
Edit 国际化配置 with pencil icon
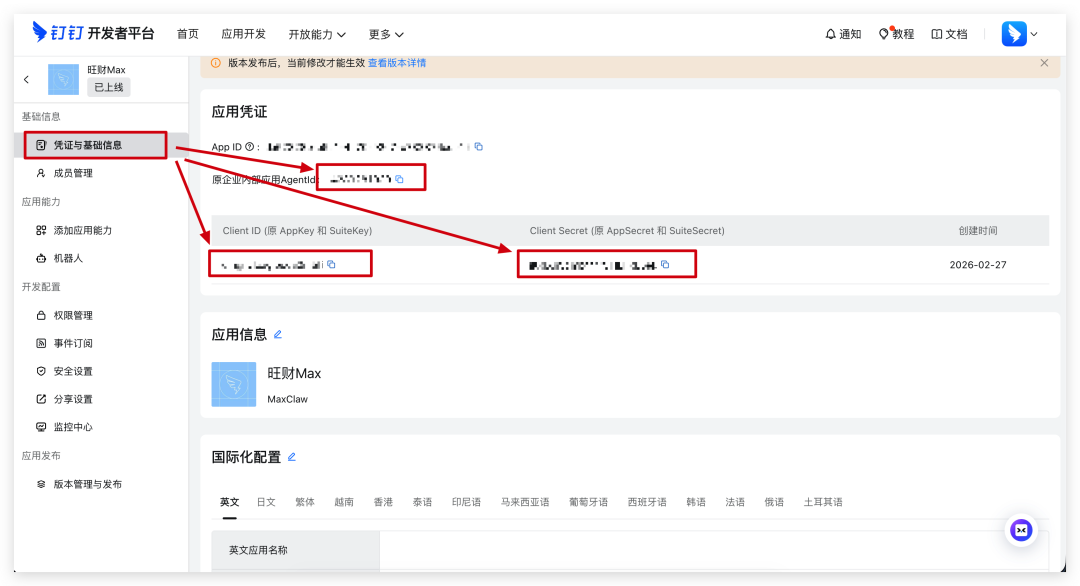(x=292, y=457)
